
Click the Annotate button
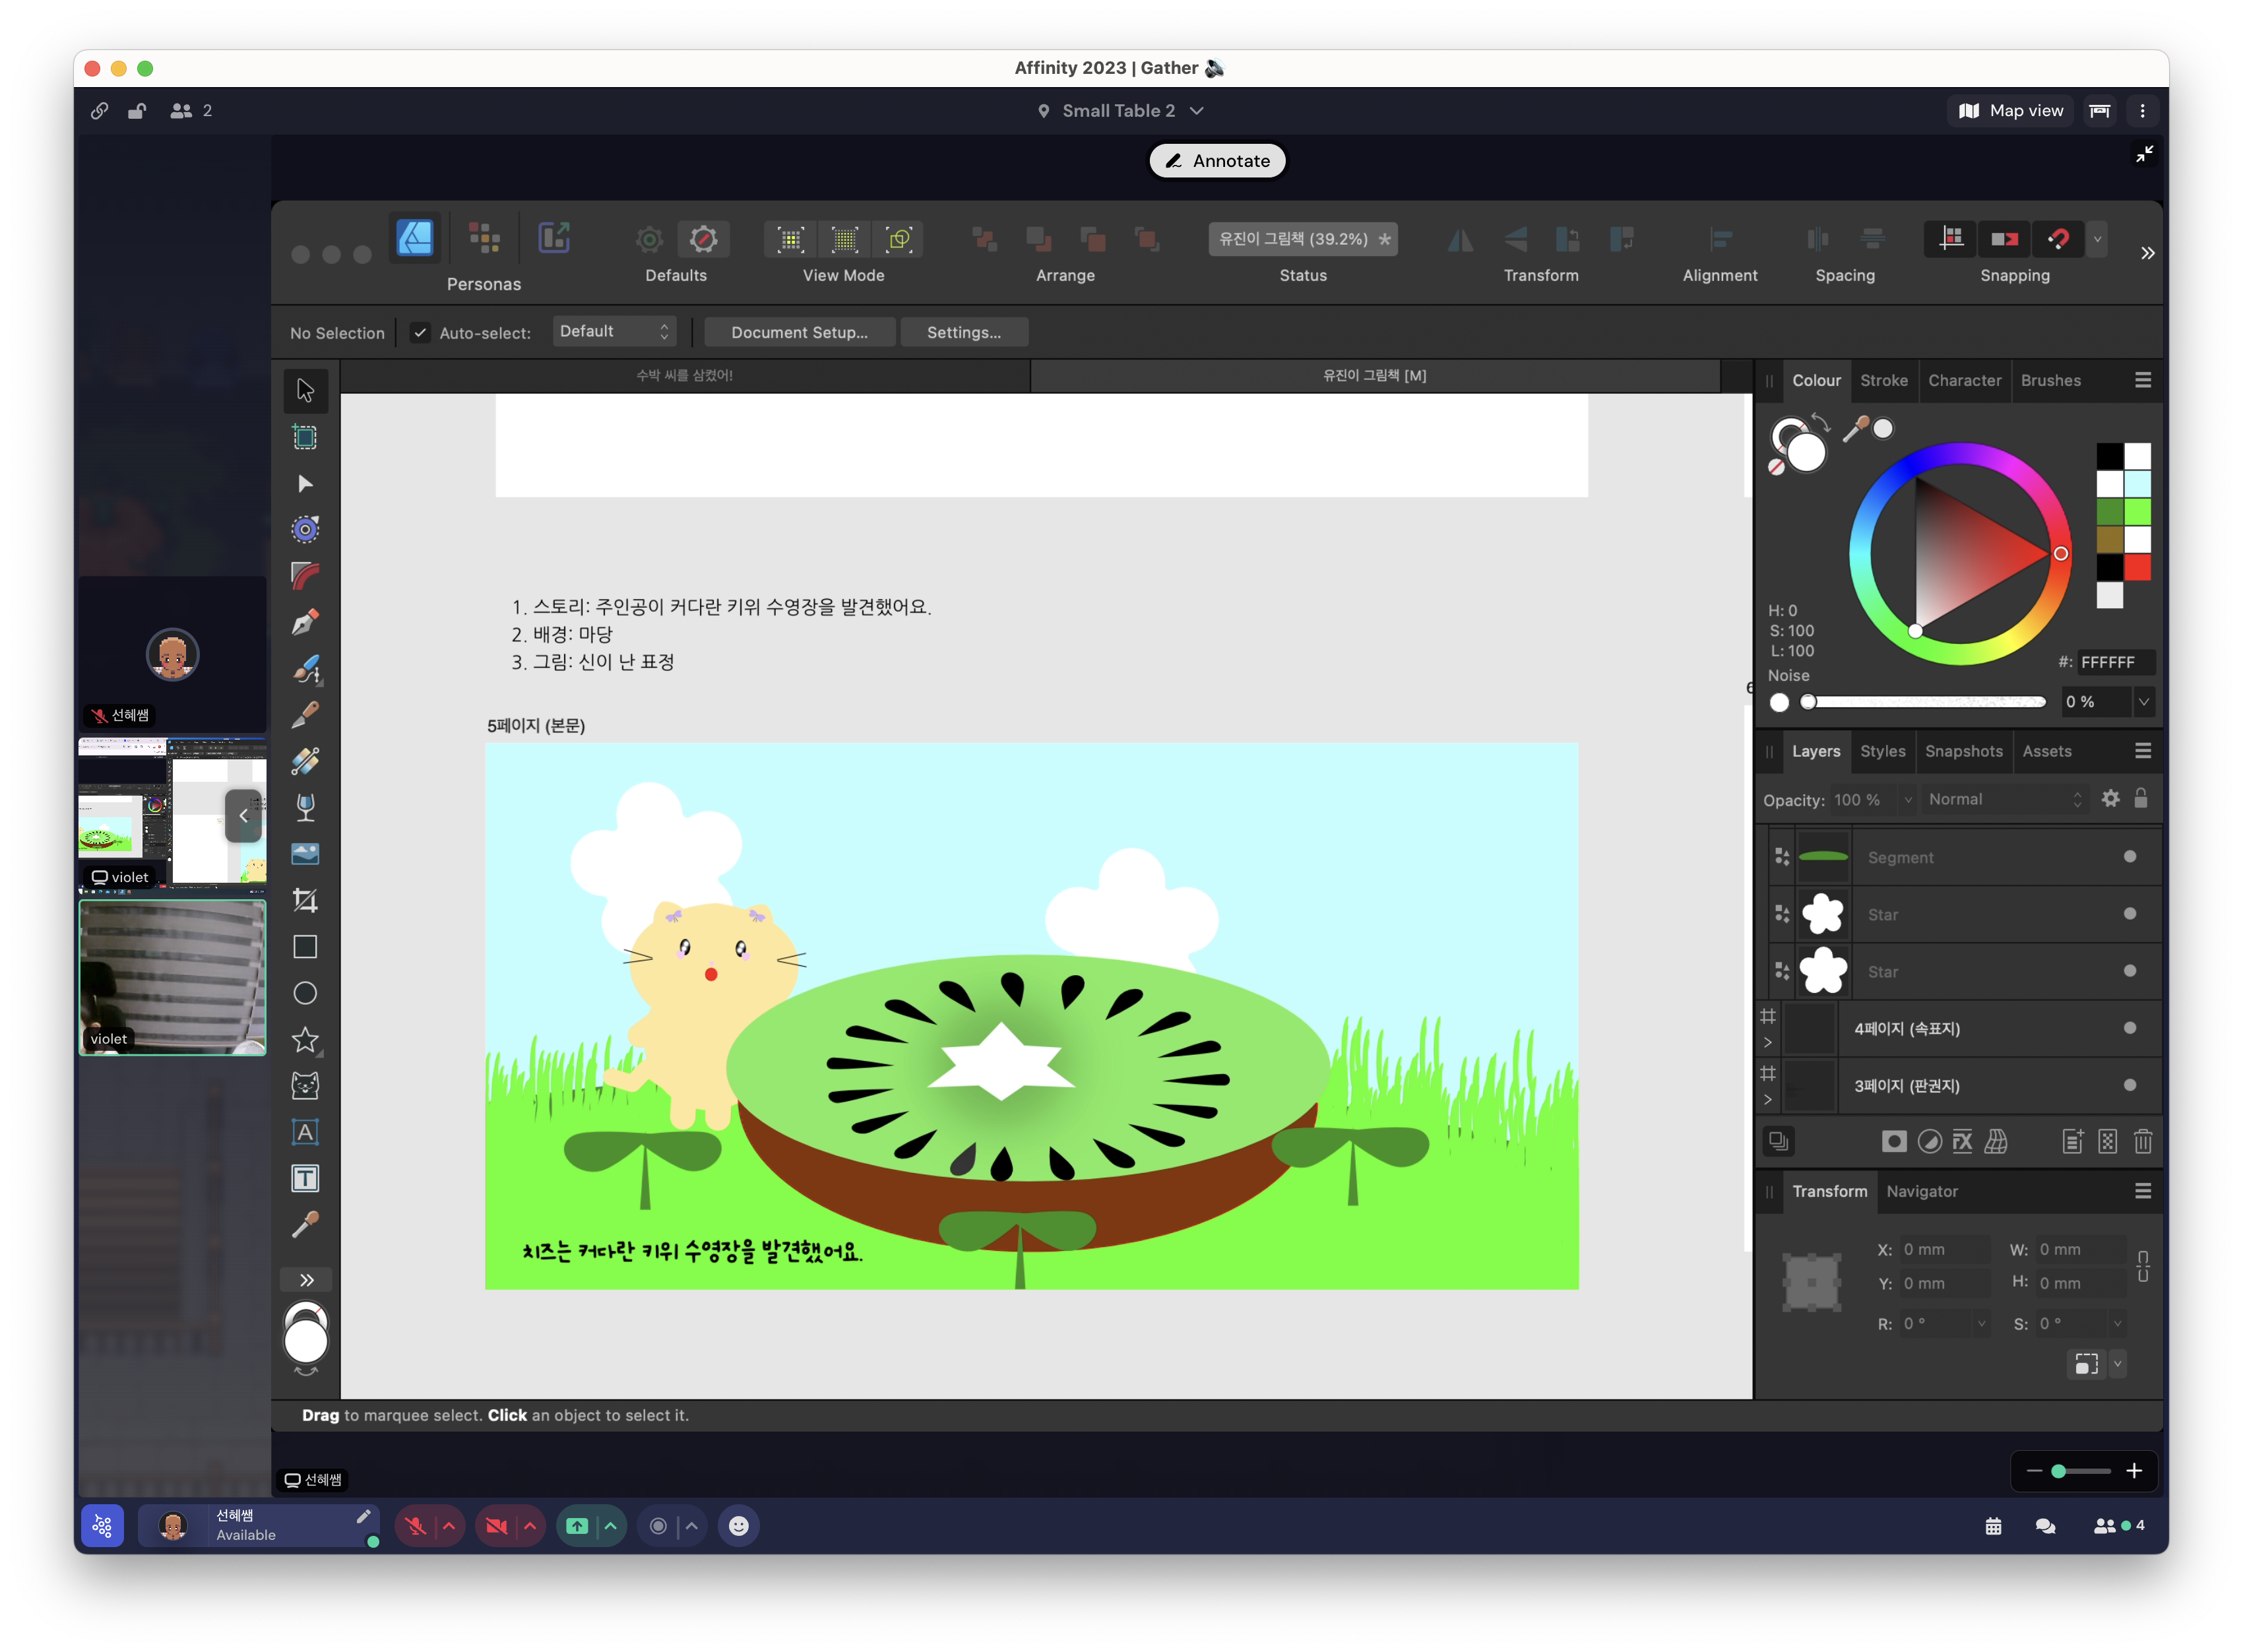[x=1217, y=161]
